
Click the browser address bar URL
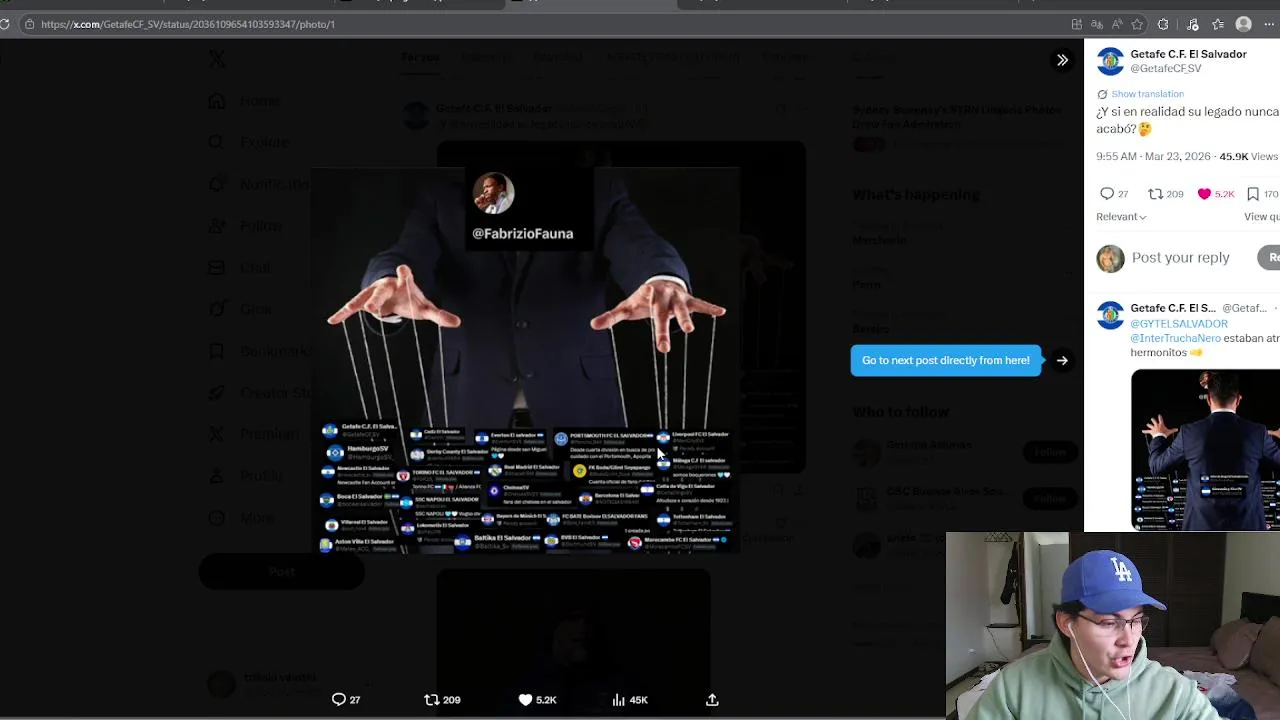point(188,24)
